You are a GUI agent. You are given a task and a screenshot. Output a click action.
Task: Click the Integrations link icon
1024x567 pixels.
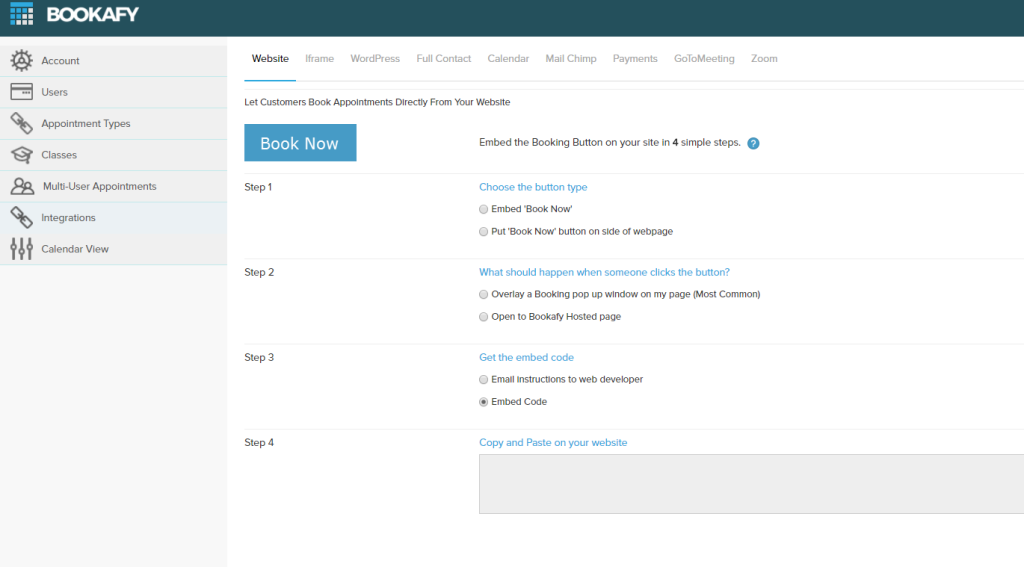pyautogui.click(x=22, y=218)
